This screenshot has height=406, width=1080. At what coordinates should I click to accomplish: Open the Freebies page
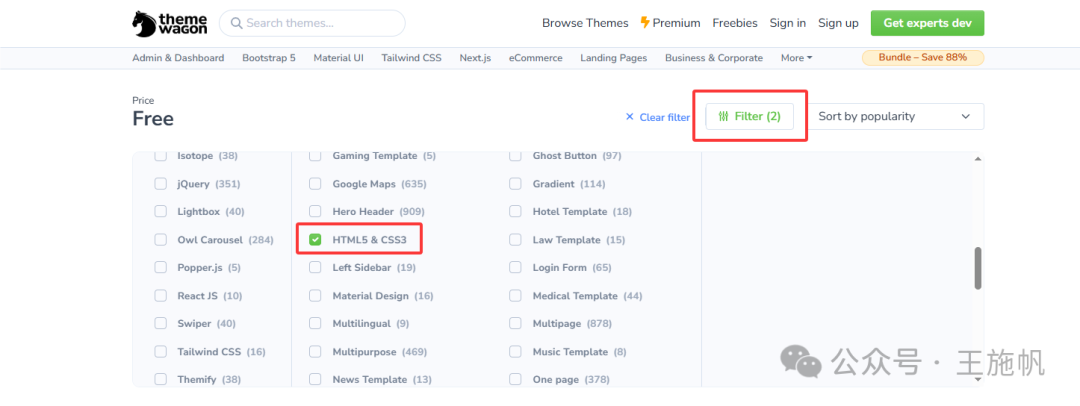(735, 23)
